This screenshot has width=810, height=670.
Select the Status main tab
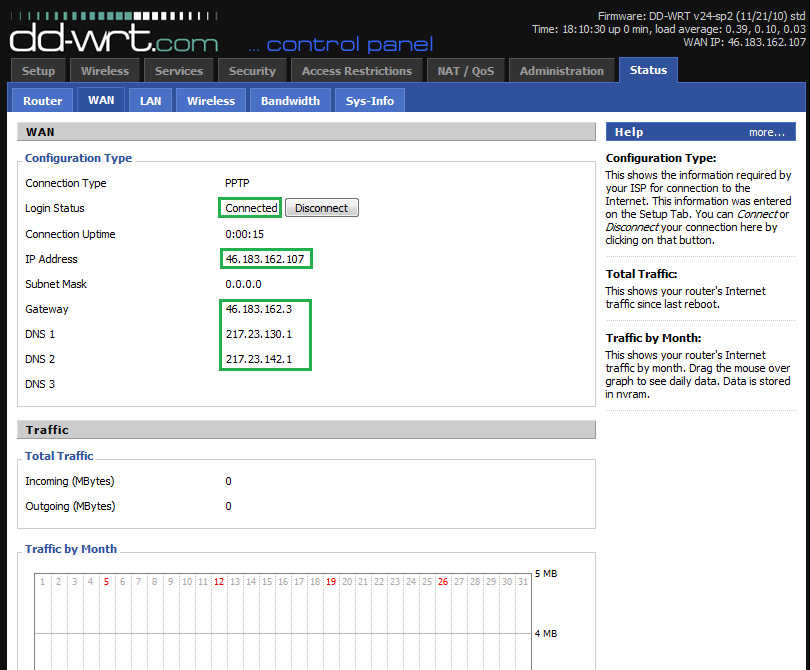pos(648,70)
